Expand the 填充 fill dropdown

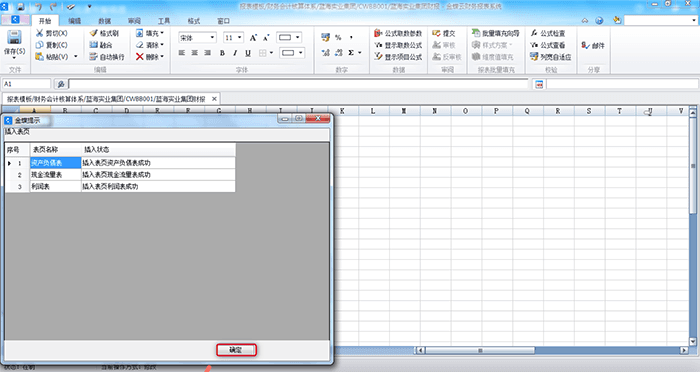coord(162,33)
